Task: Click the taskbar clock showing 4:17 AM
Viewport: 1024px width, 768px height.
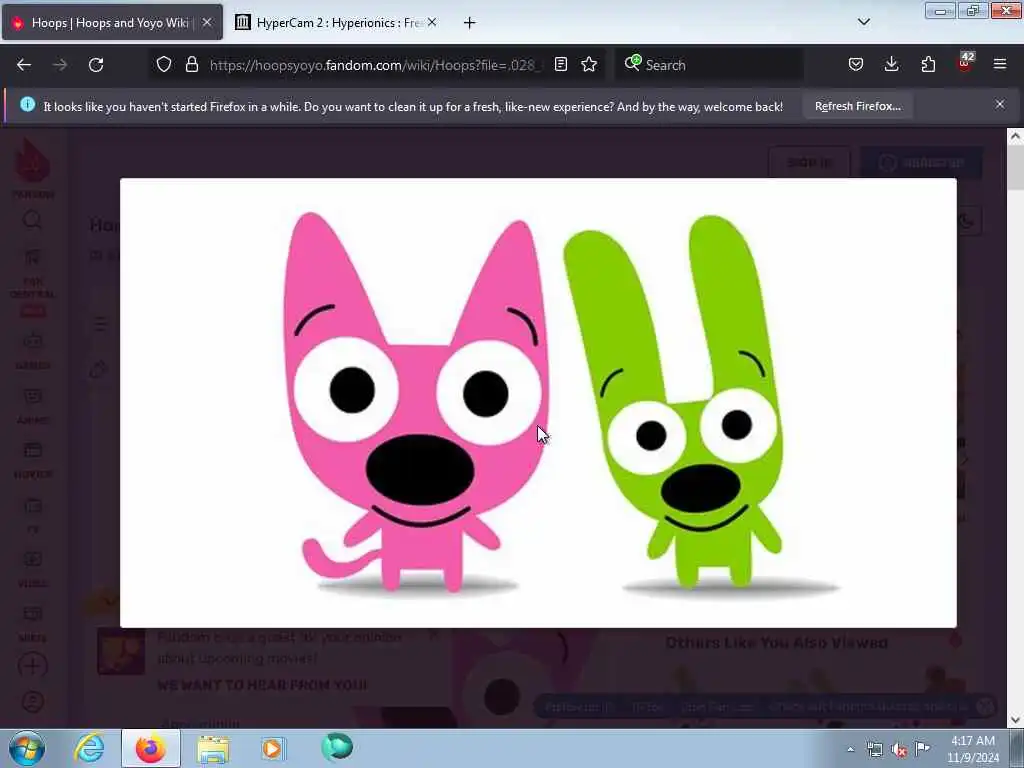Action: 973,749
